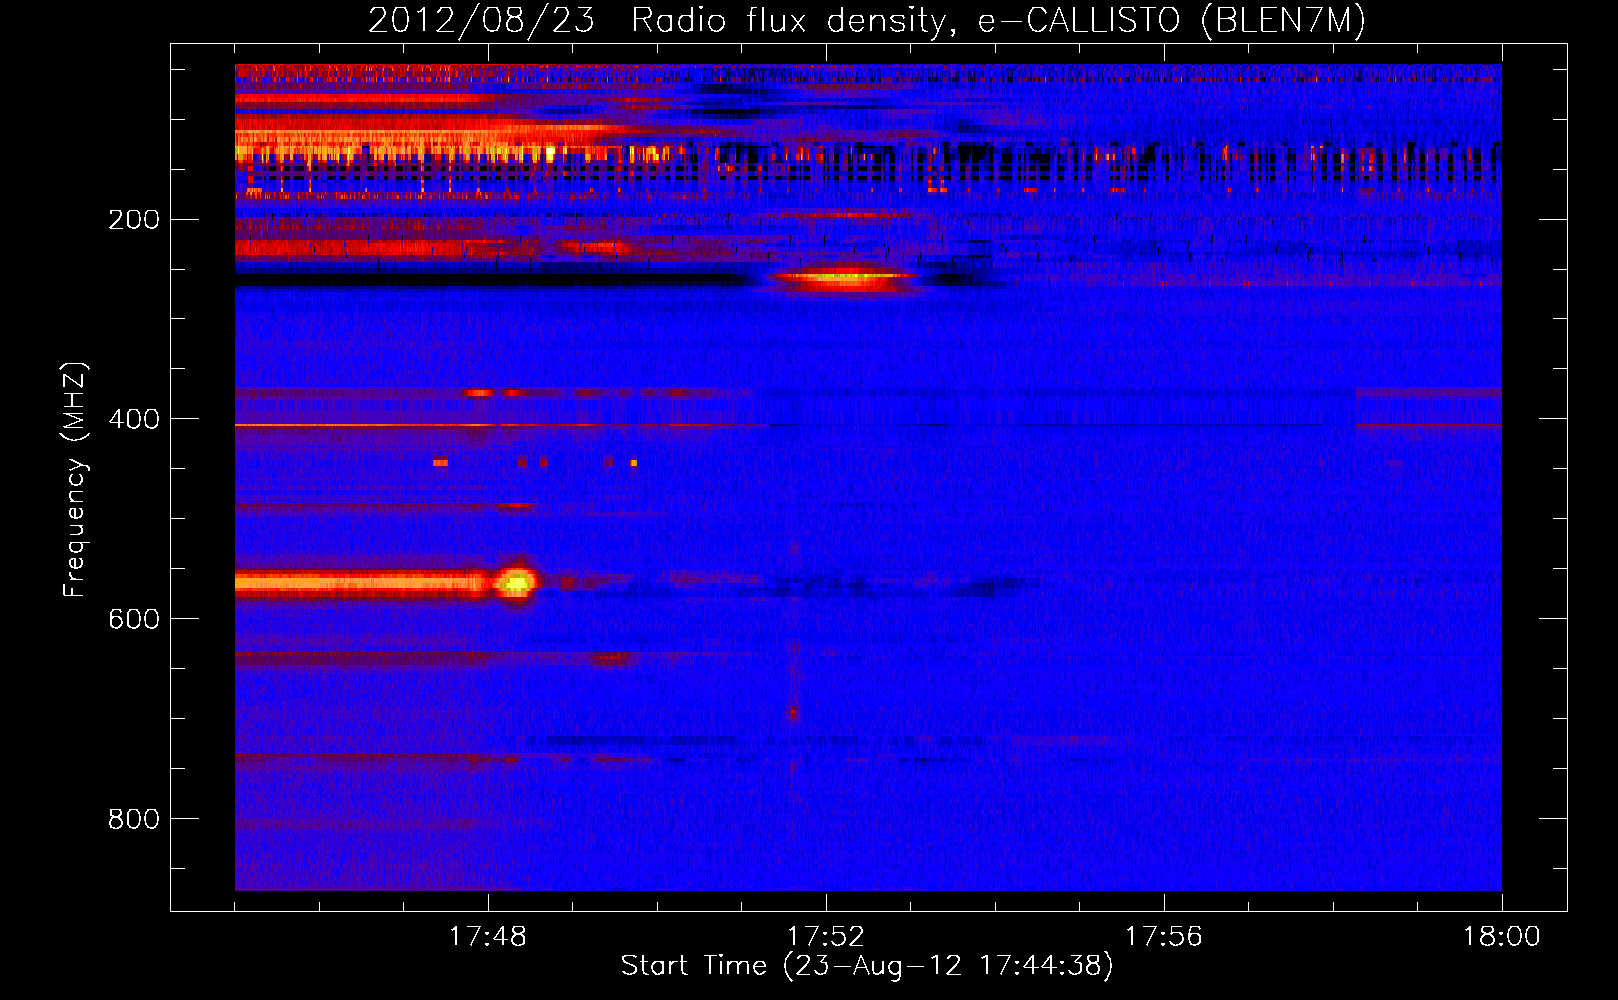Click the 'Frequency (MHZ)' y-axis label
The width and height of the screenshot is (1618, 1000).
[x=75, y=480]
